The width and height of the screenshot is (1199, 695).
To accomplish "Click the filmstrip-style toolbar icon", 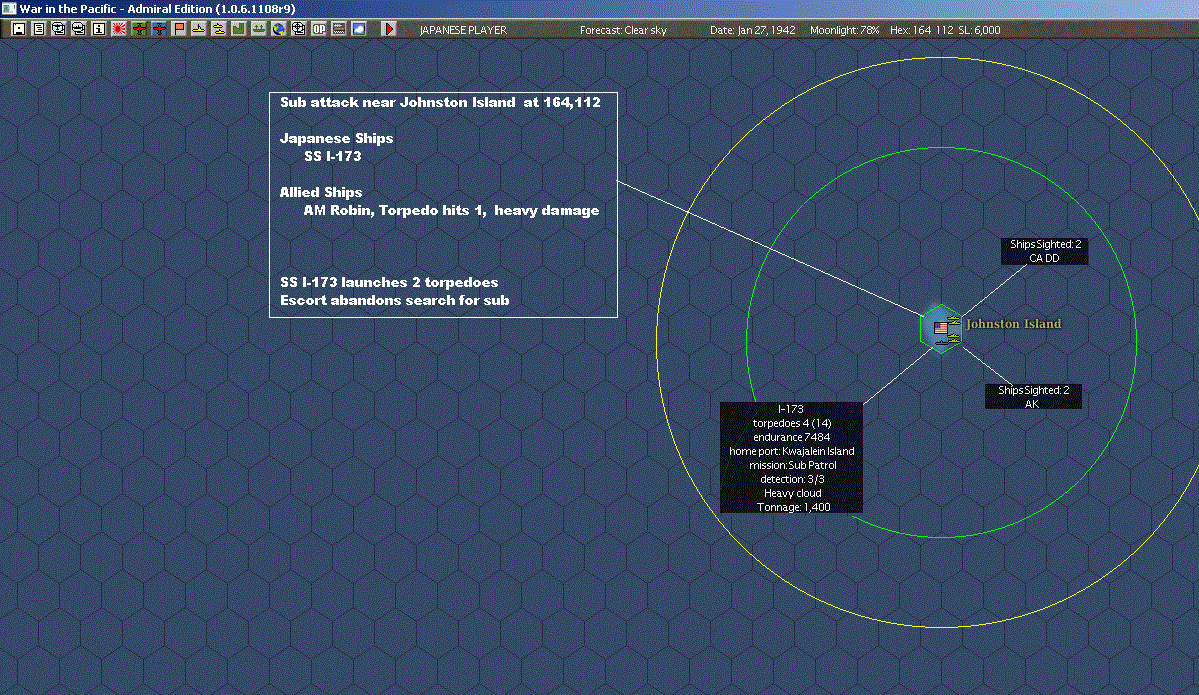I will click(338, 29).
